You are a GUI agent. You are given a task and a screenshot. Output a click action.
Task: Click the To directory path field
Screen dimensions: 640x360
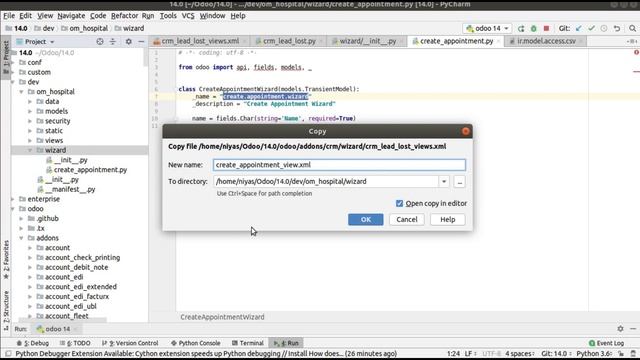(326, 182)
